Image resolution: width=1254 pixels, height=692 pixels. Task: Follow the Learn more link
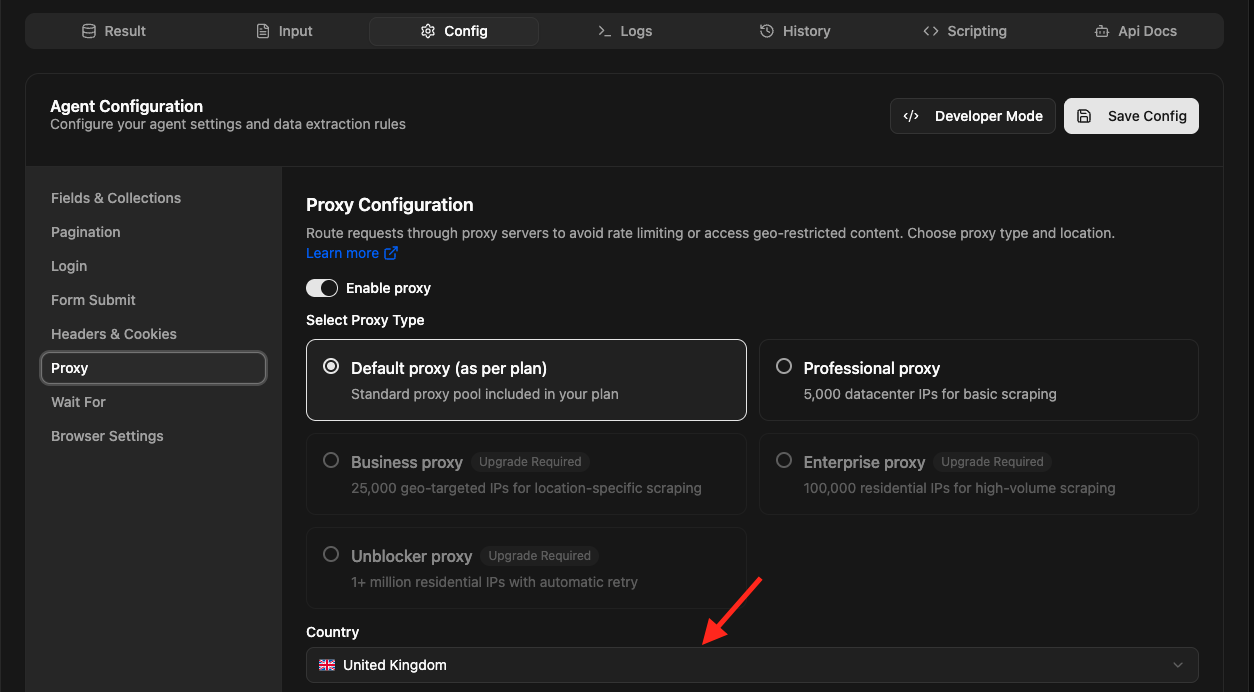point(342,253)
